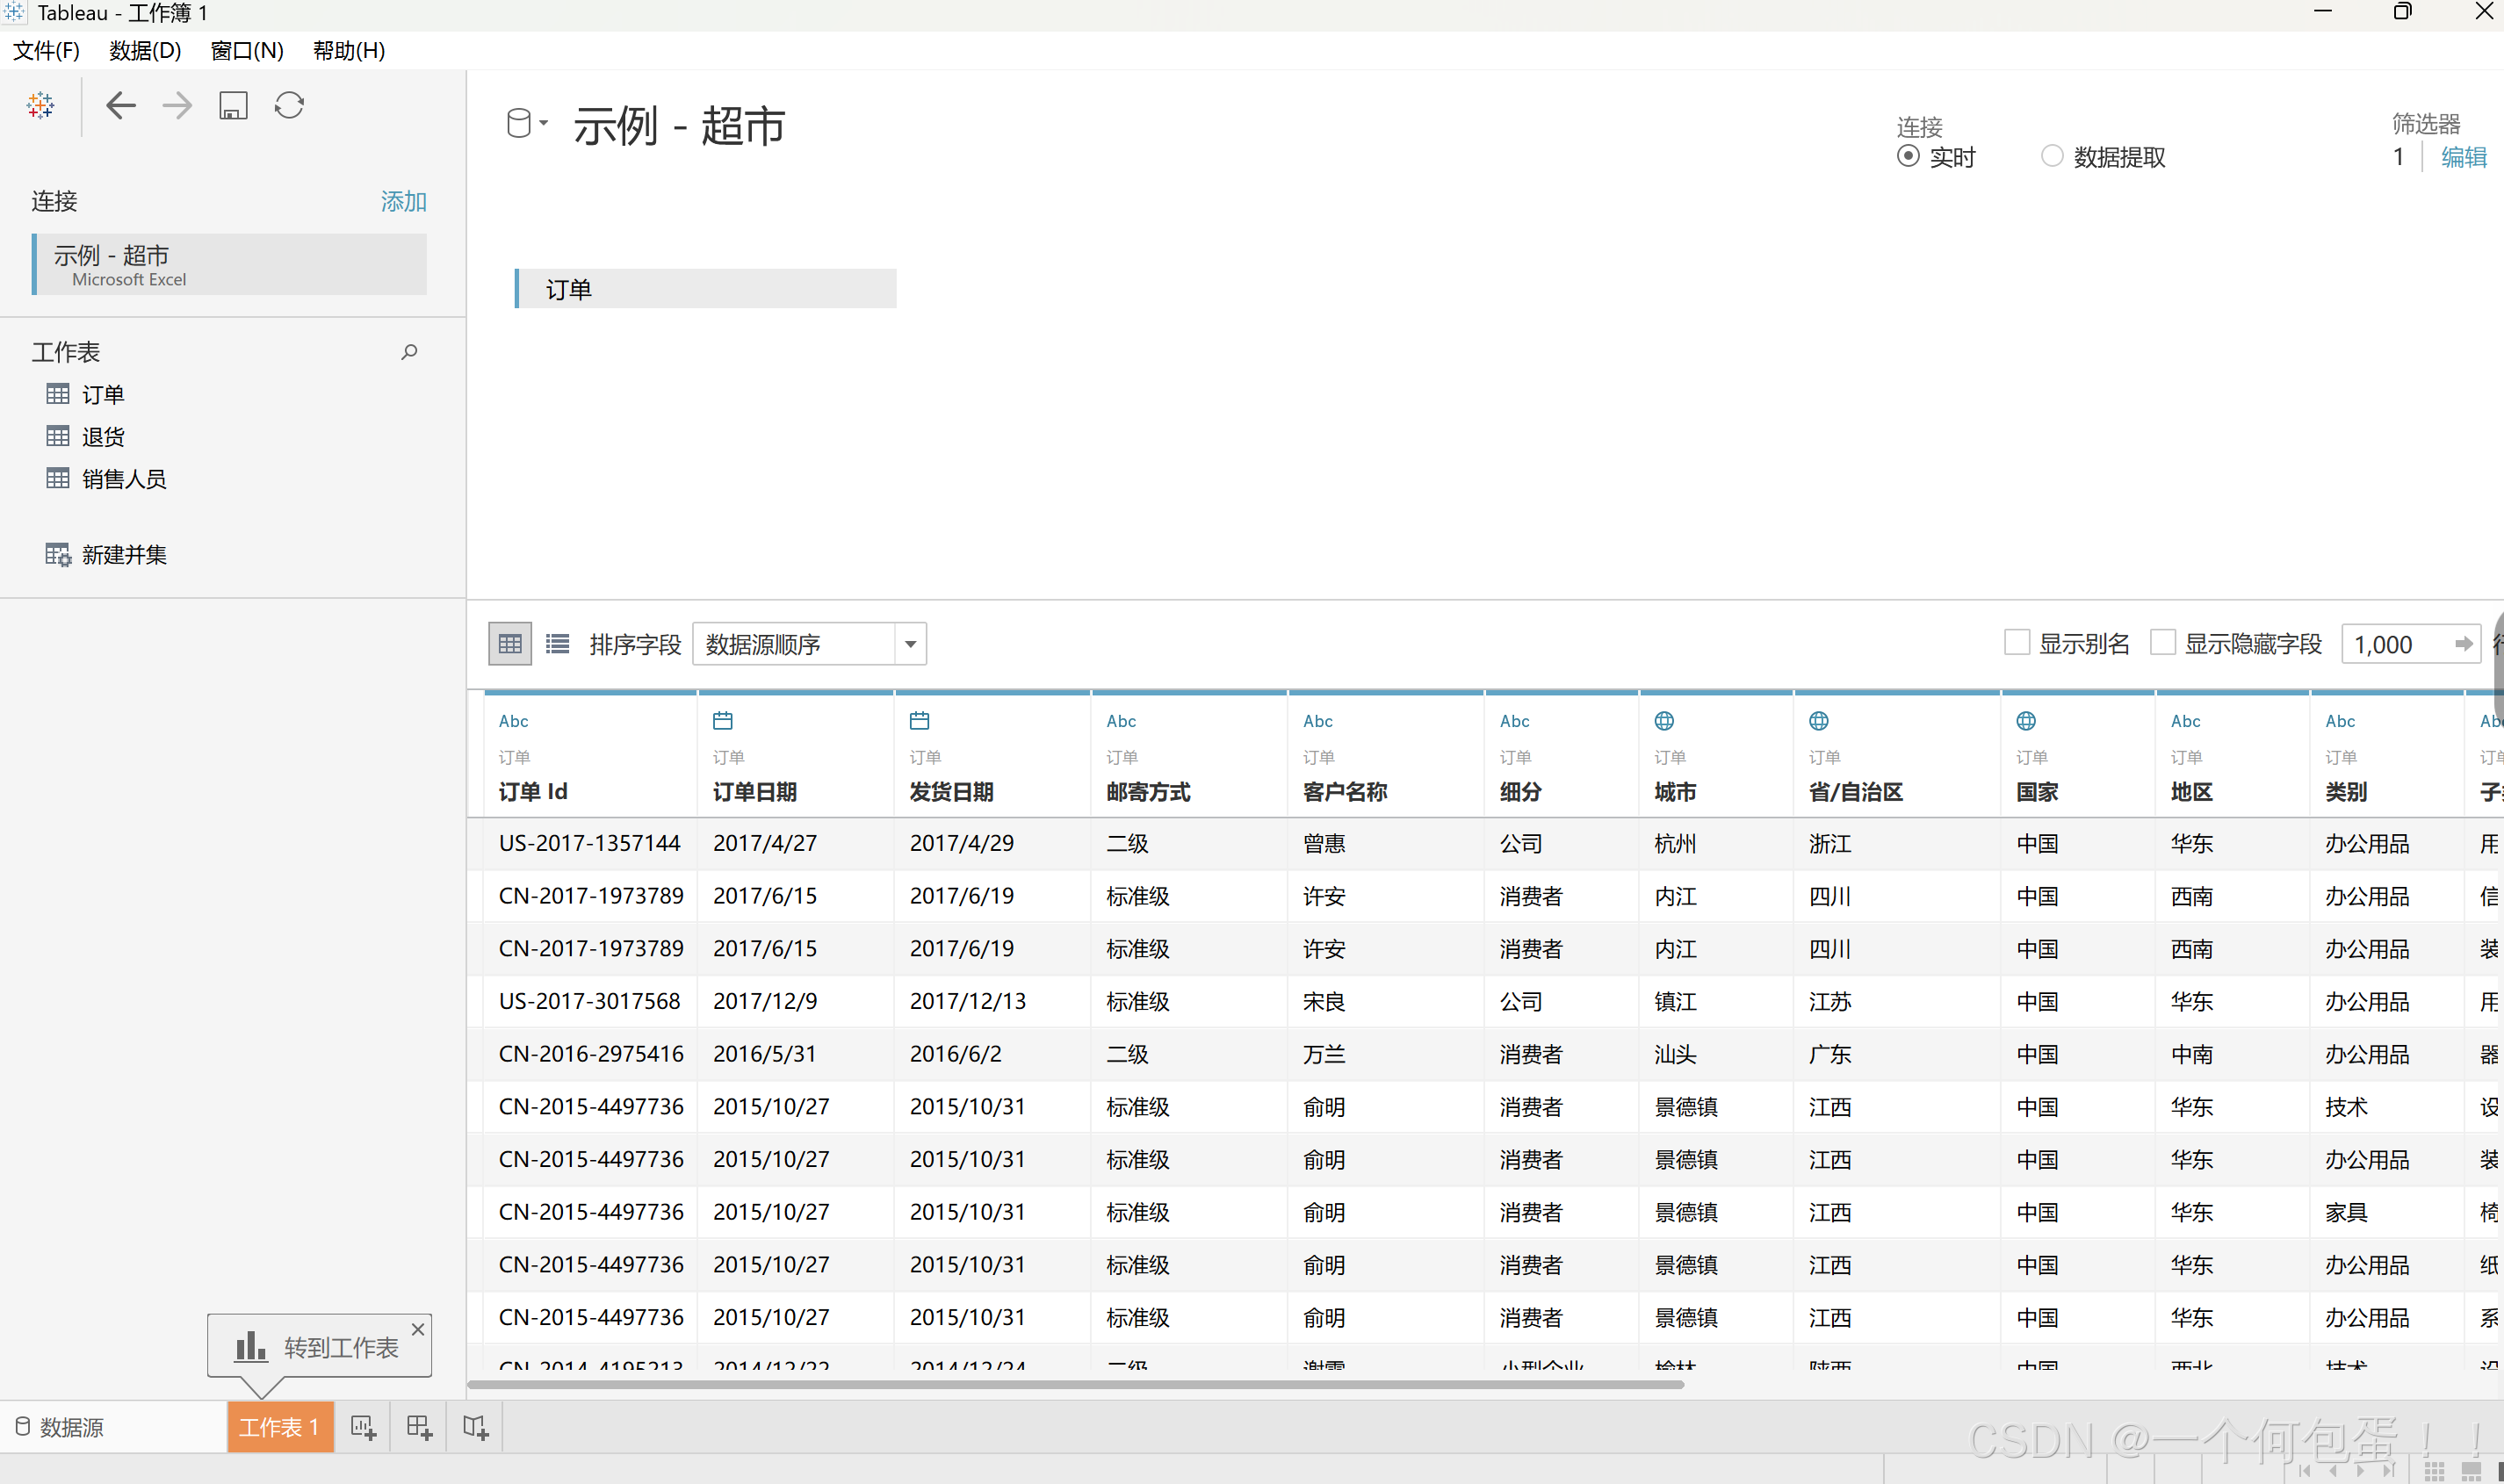
Task: Open the 数据源顺序 sort dropdown
Action: coord(909,644)
